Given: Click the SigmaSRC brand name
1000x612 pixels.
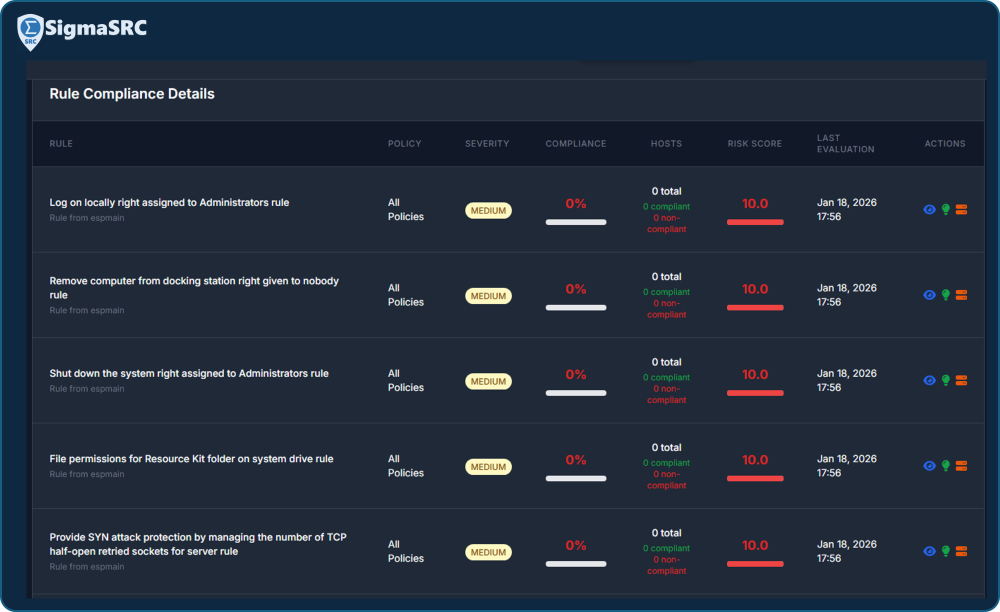Looking at the screenshot, I should (96, 28).
